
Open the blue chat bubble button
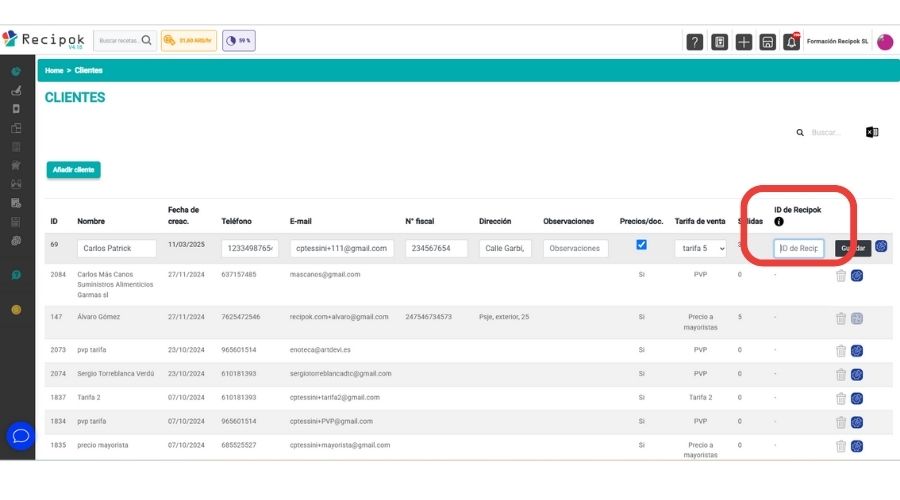click(21, 436)
